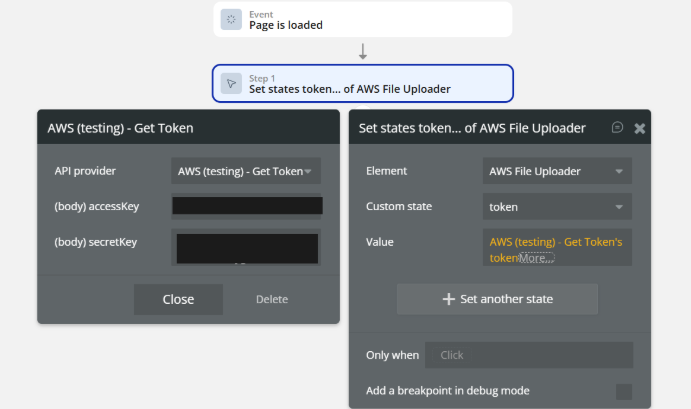Click the More... link in the Value expression
This screenshot has height=409, width=691.
pos(536,258)
